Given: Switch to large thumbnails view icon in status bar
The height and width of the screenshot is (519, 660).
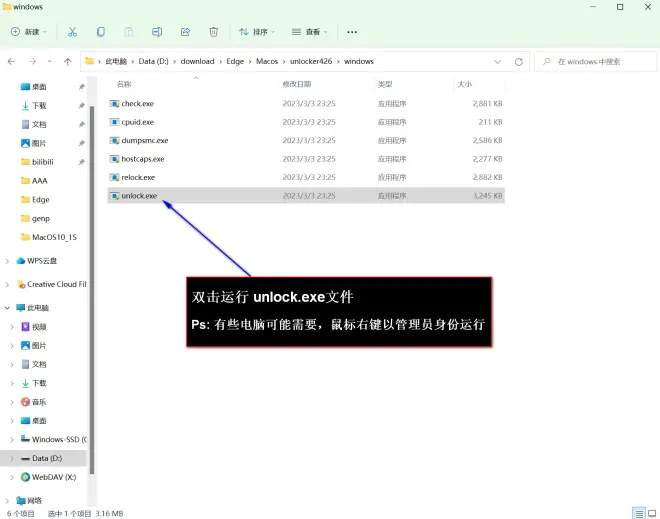Looking at the screenshot, I should 652,513.
